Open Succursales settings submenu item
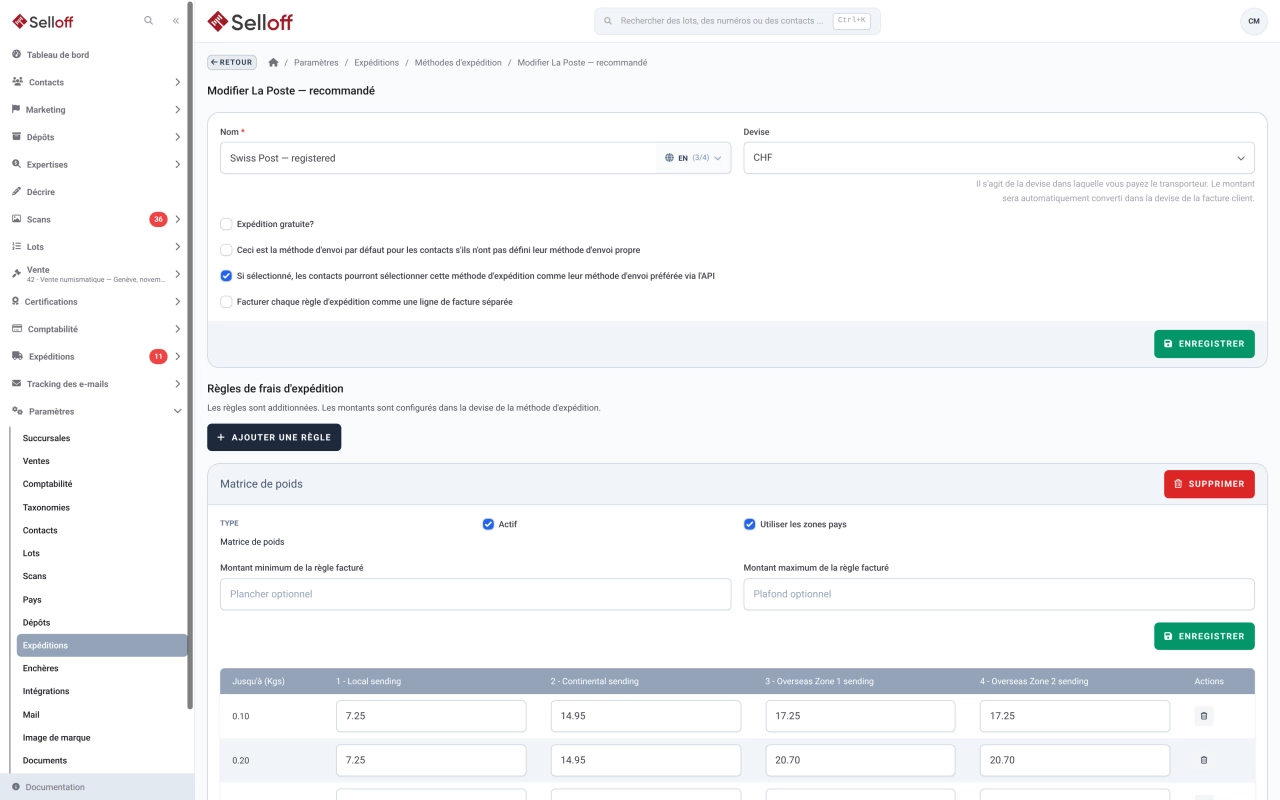 (x=102, y=438)
